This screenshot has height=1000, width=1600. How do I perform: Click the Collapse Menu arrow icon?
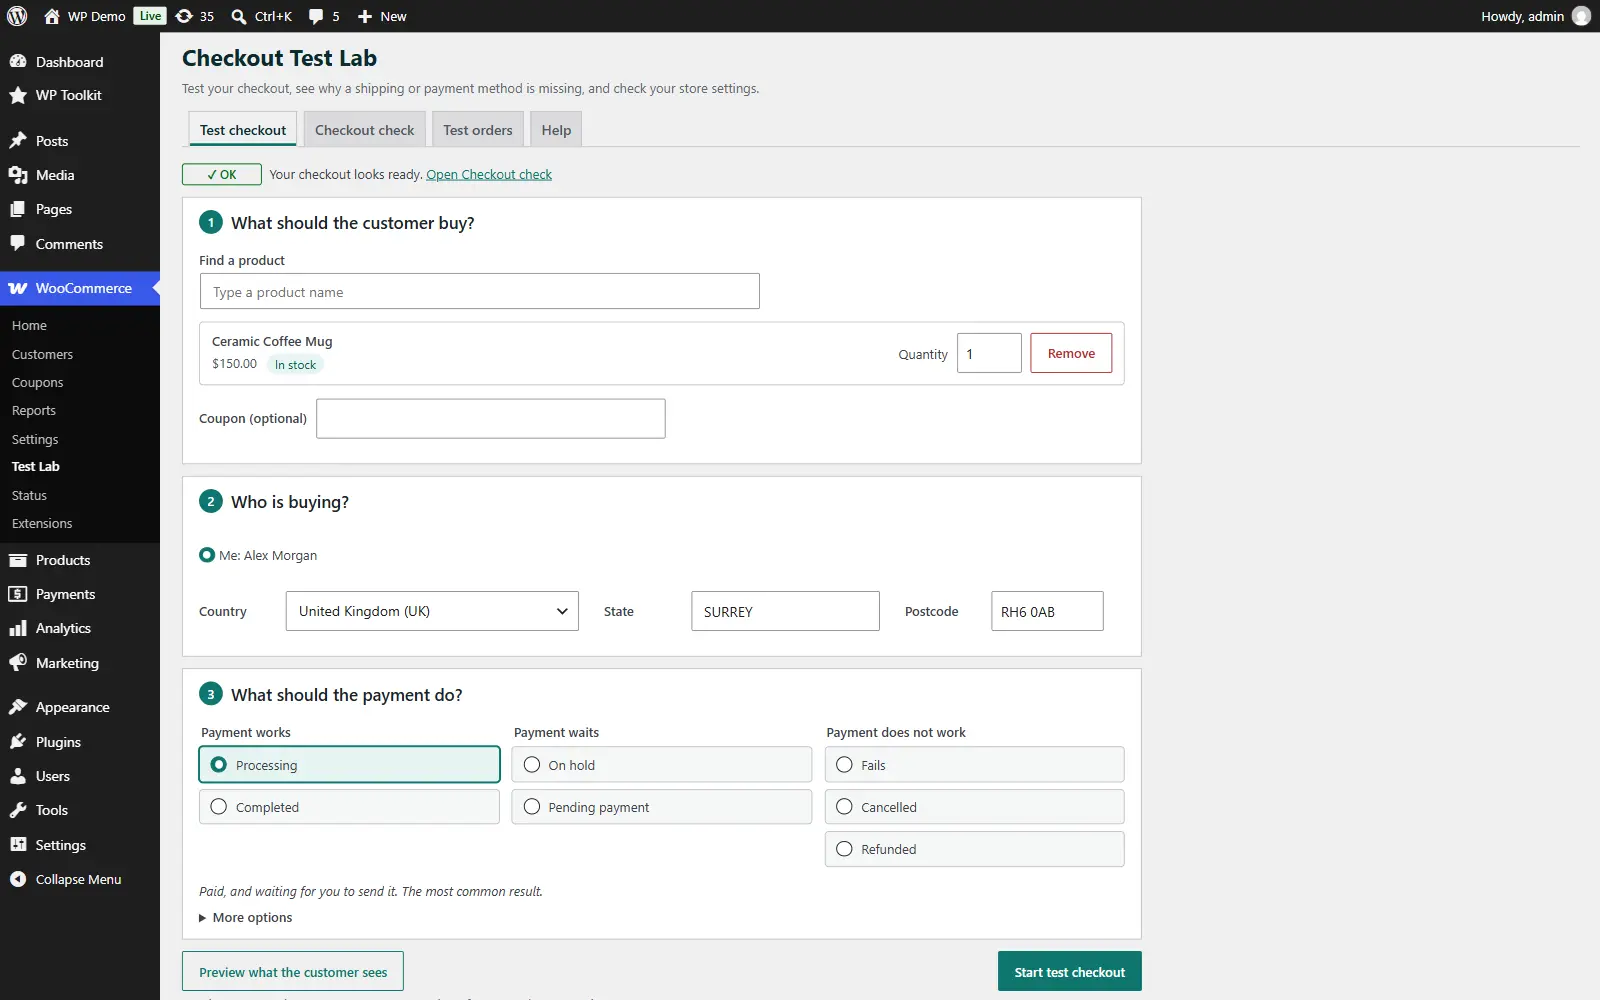click(x=18, y=879)
